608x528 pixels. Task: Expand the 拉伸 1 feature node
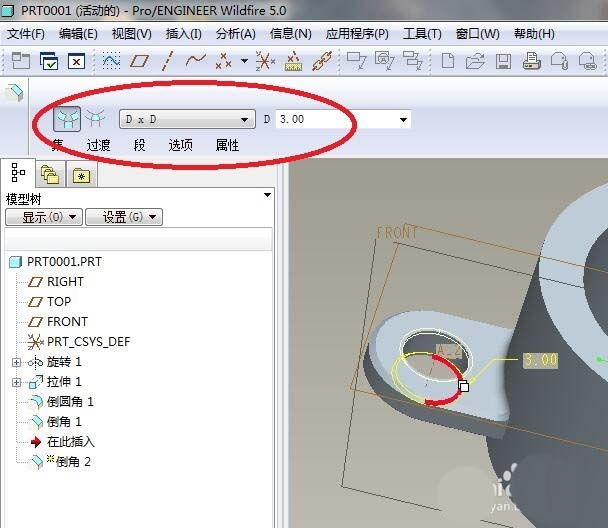click(16, 382)
